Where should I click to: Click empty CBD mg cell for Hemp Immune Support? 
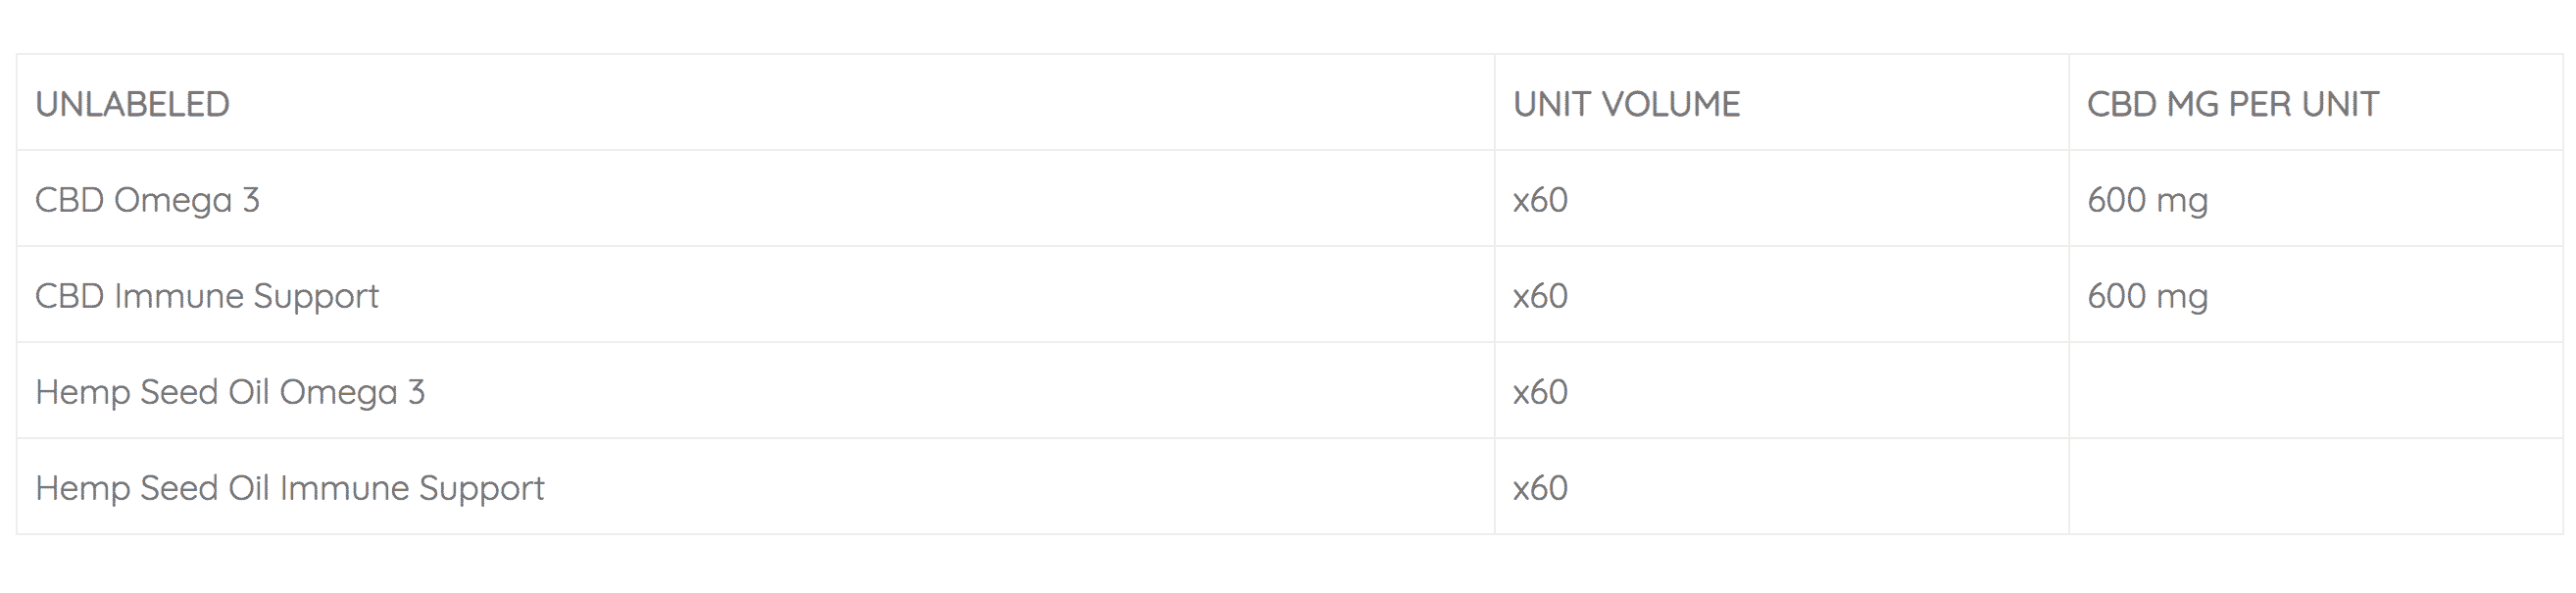2315,487
